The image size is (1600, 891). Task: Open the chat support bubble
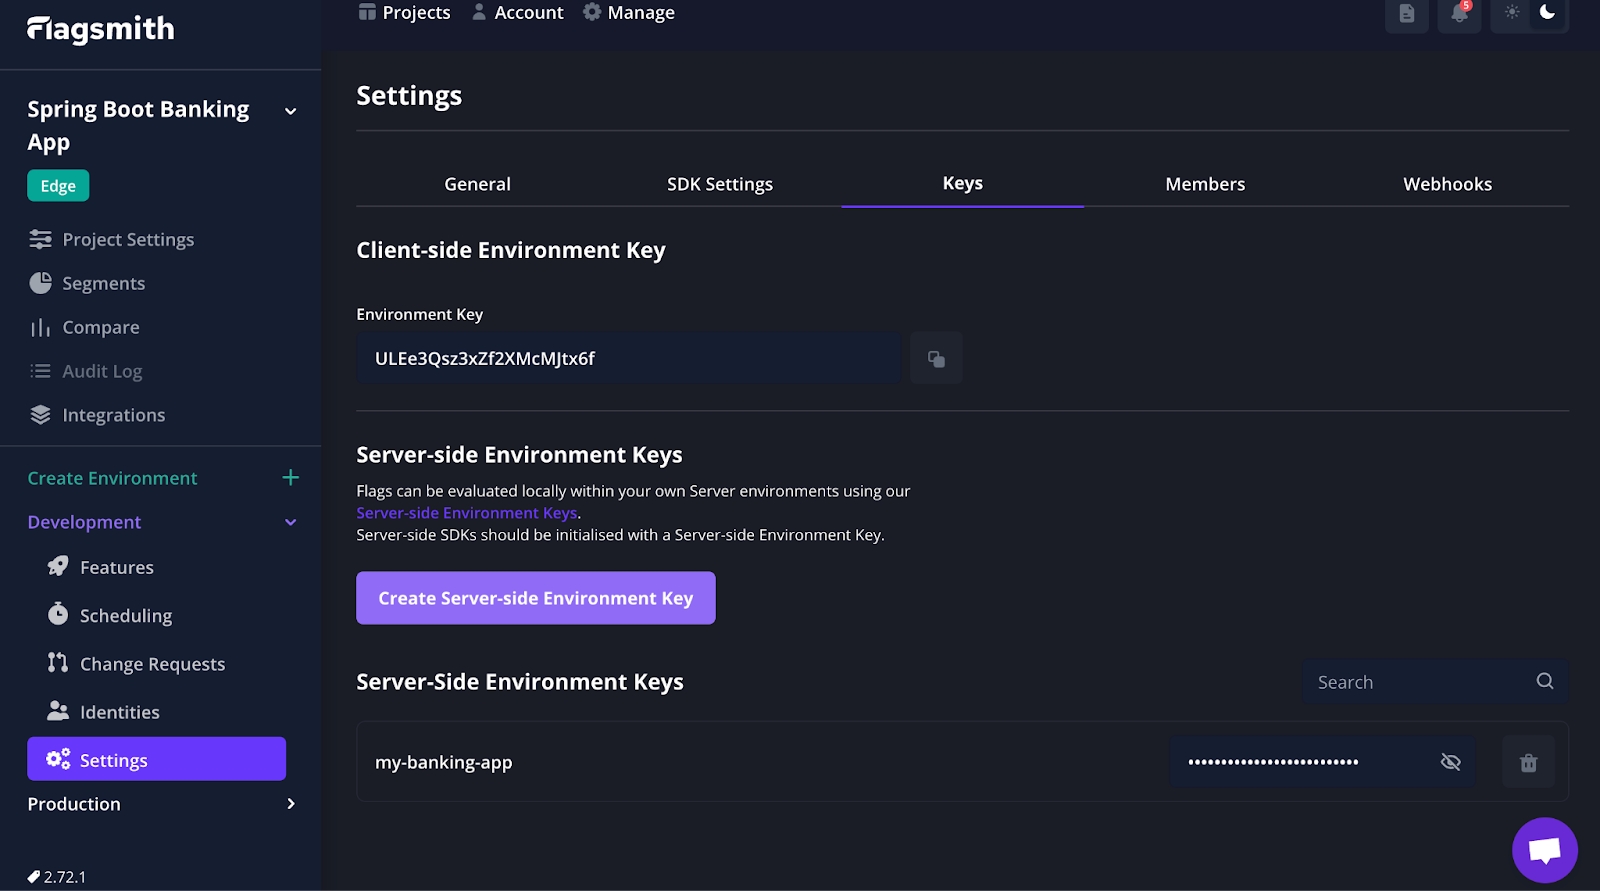click(1544, 850)
